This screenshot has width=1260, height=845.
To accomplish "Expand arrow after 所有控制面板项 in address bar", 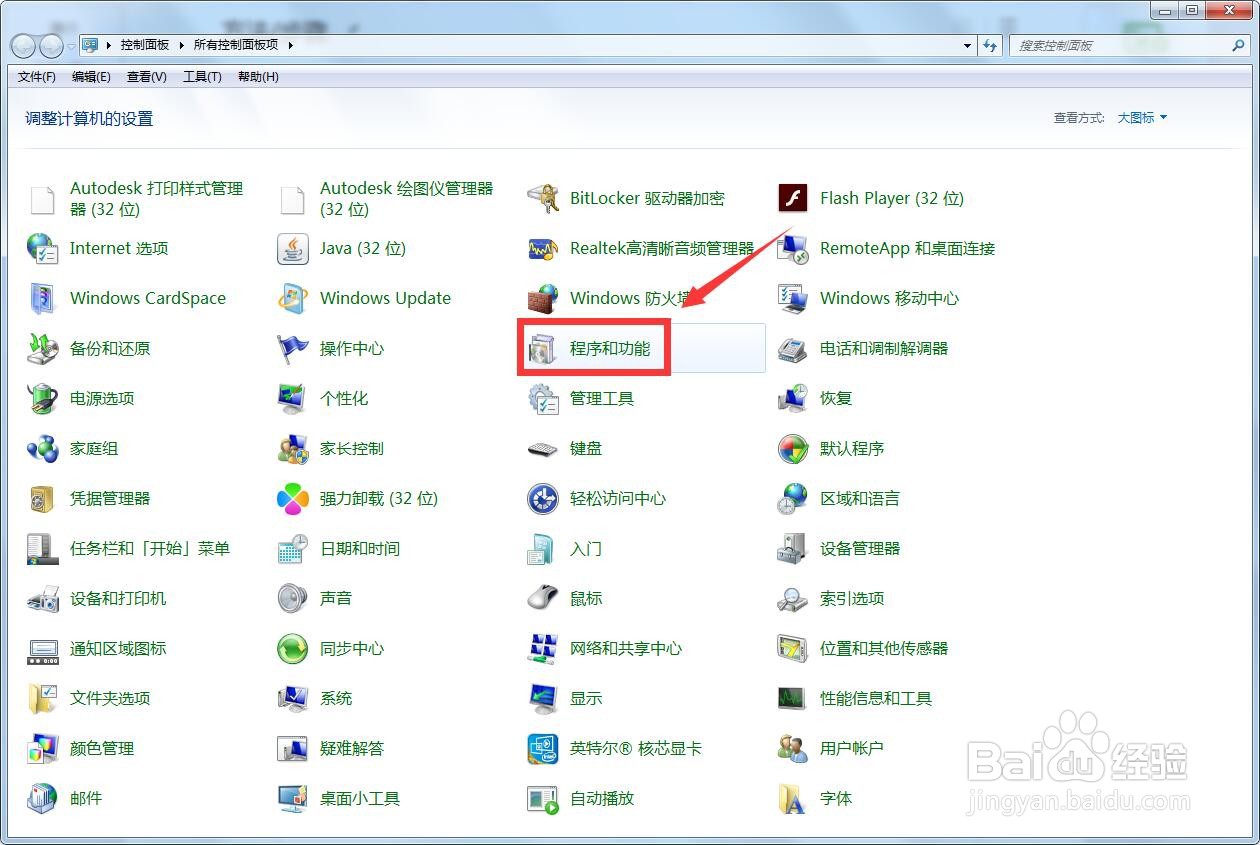I will (290, 45).
